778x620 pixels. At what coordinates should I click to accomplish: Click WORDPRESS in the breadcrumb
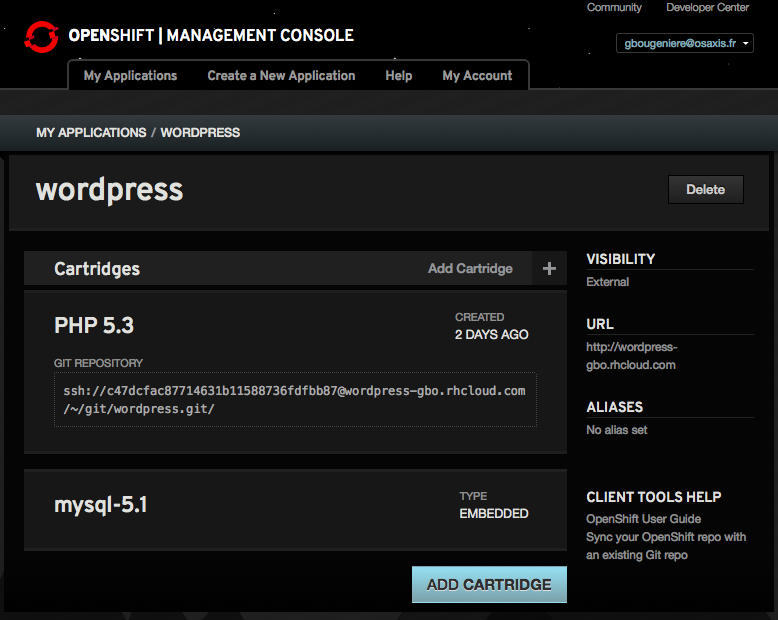point(200,132)
